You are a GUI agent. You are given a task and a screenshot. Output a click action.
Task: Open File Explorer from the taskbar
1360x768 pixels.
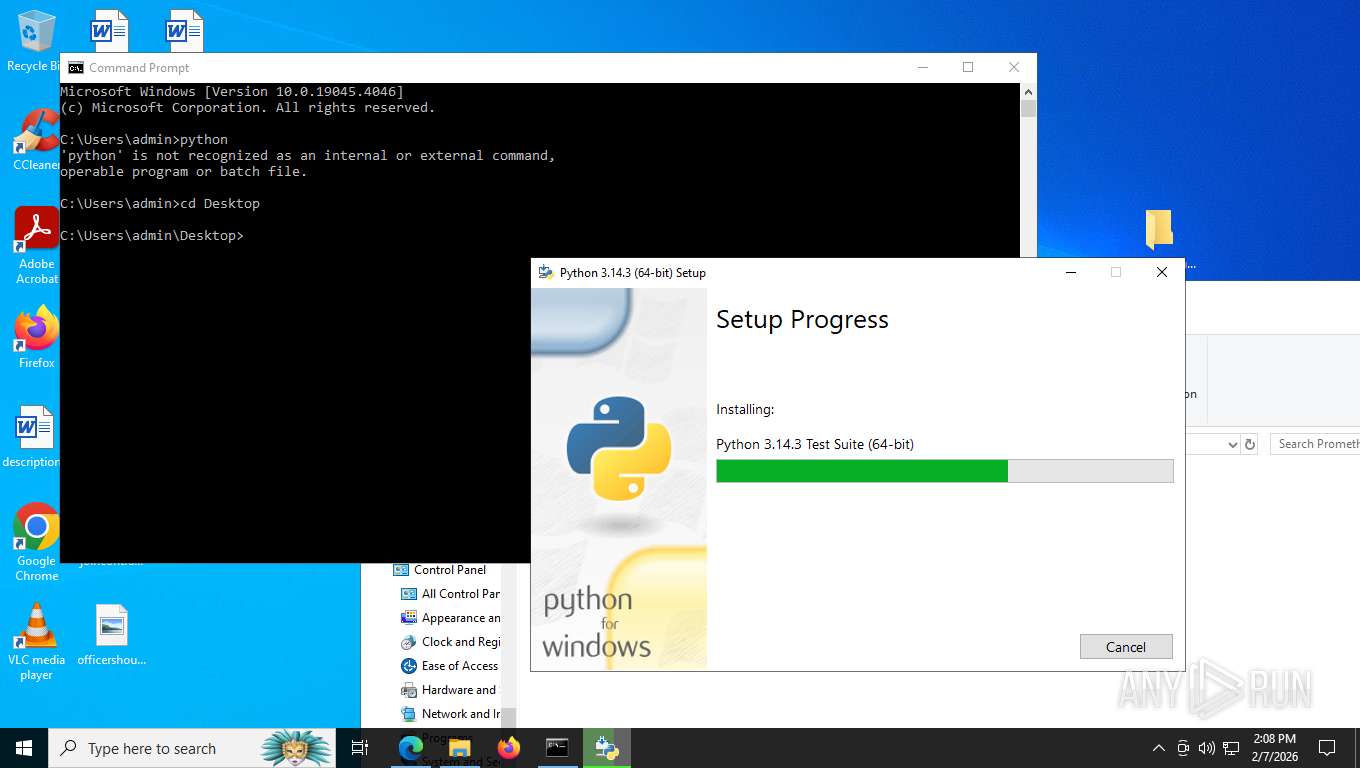(x=459, y=748)
